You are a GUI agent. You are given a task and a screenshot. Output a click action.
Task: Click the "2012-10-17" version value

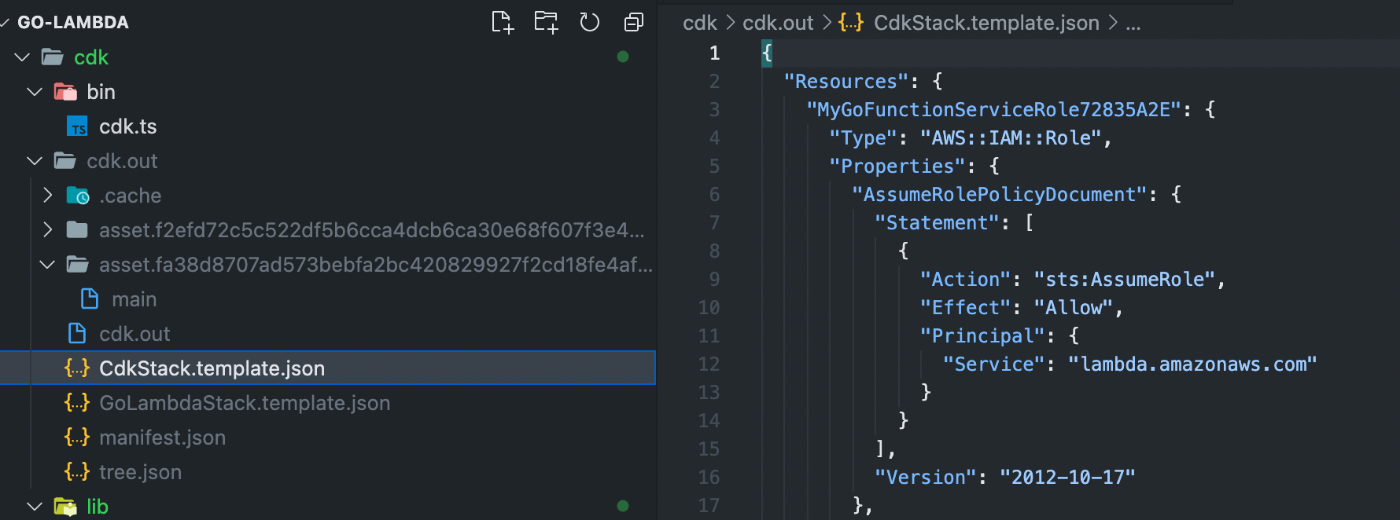(1068, 477)
